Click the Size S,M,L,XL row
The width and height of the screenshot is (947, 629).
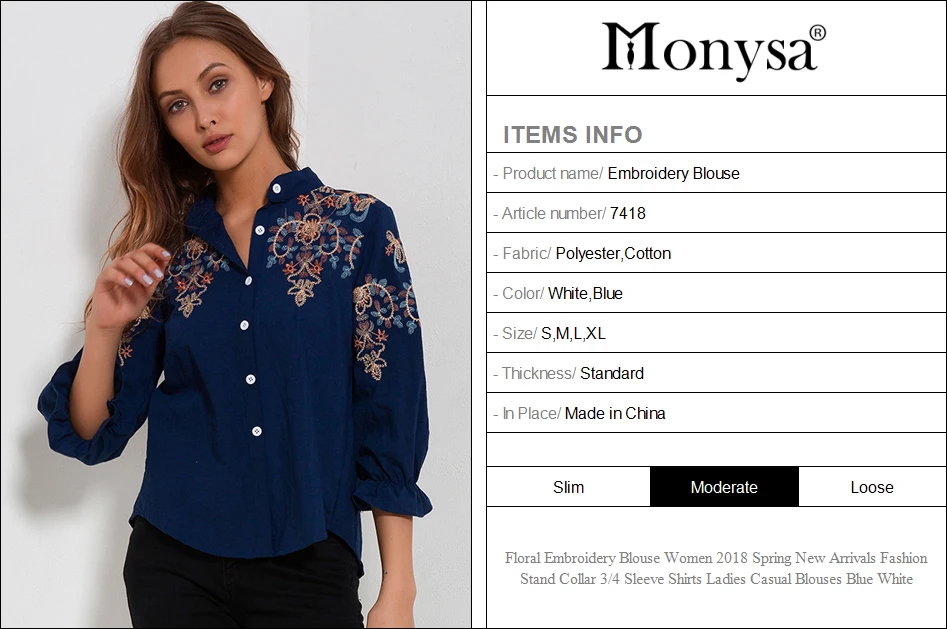(x=716, y=333)
